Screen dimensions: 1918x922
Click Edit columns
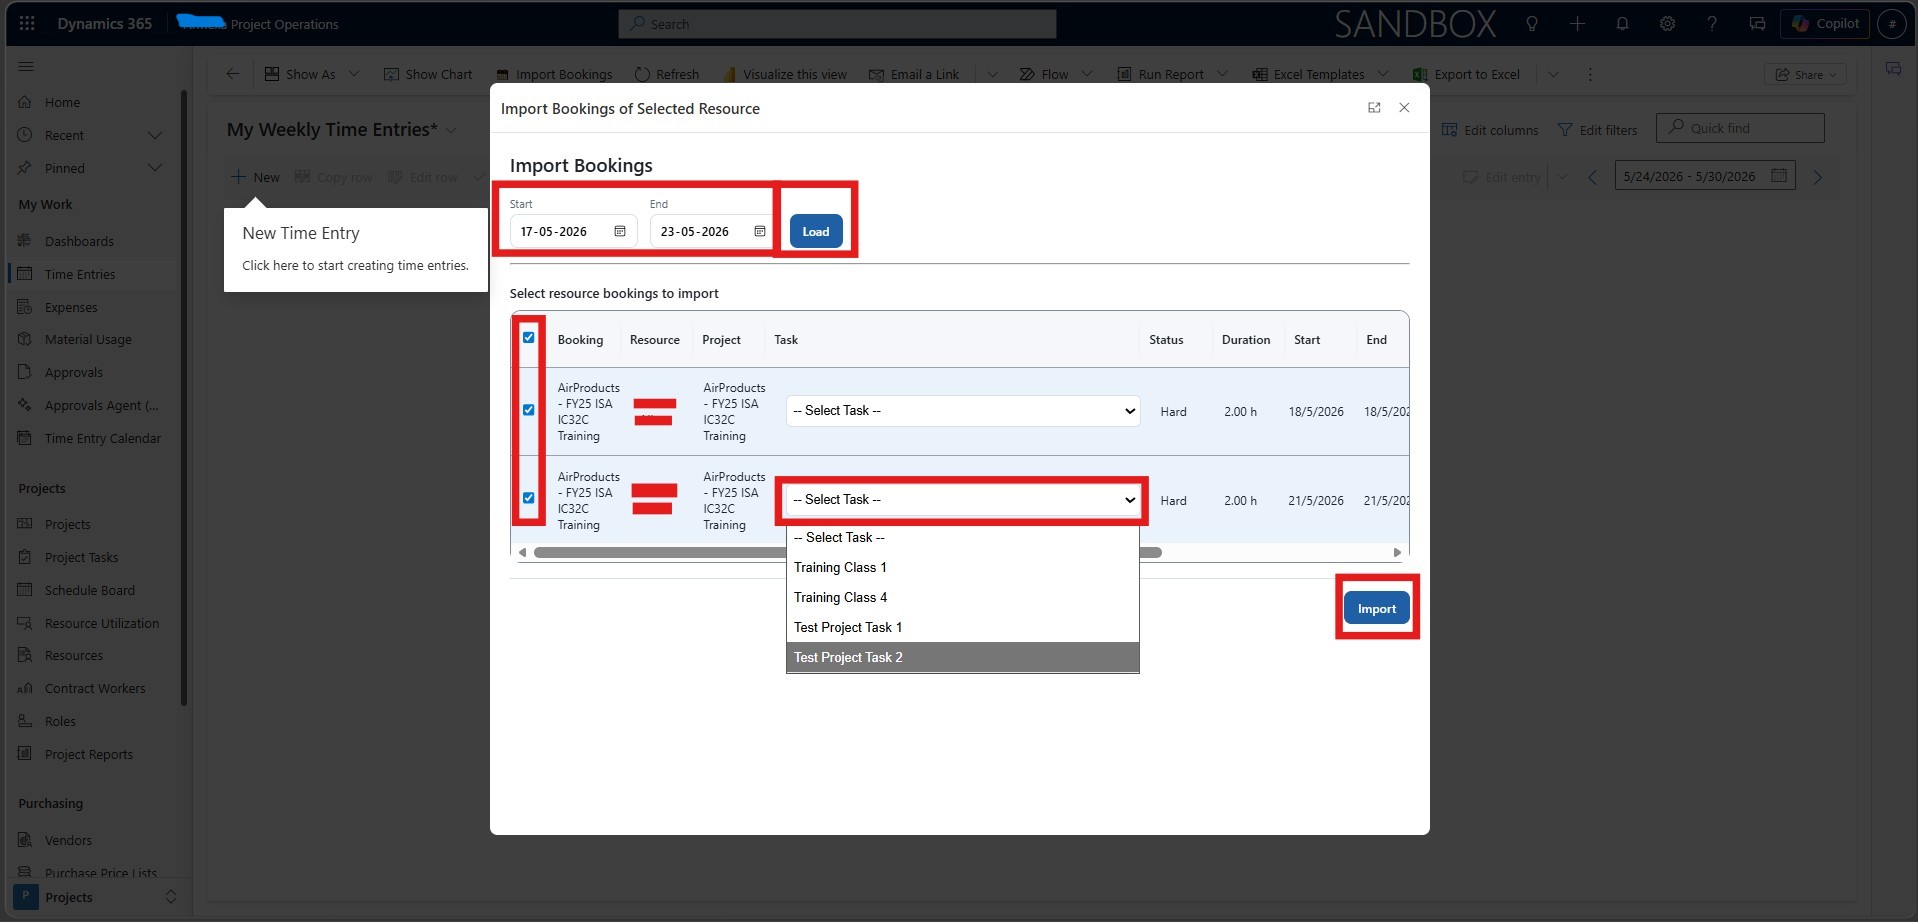click(1490, 130)
